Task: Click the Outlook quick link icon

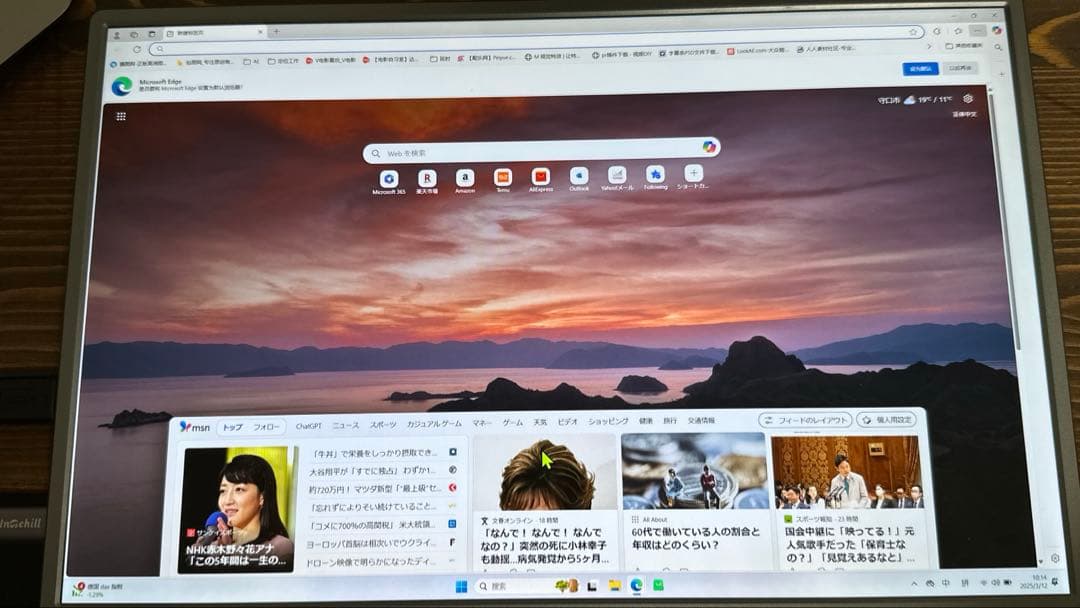Action: tap(578, 180)
